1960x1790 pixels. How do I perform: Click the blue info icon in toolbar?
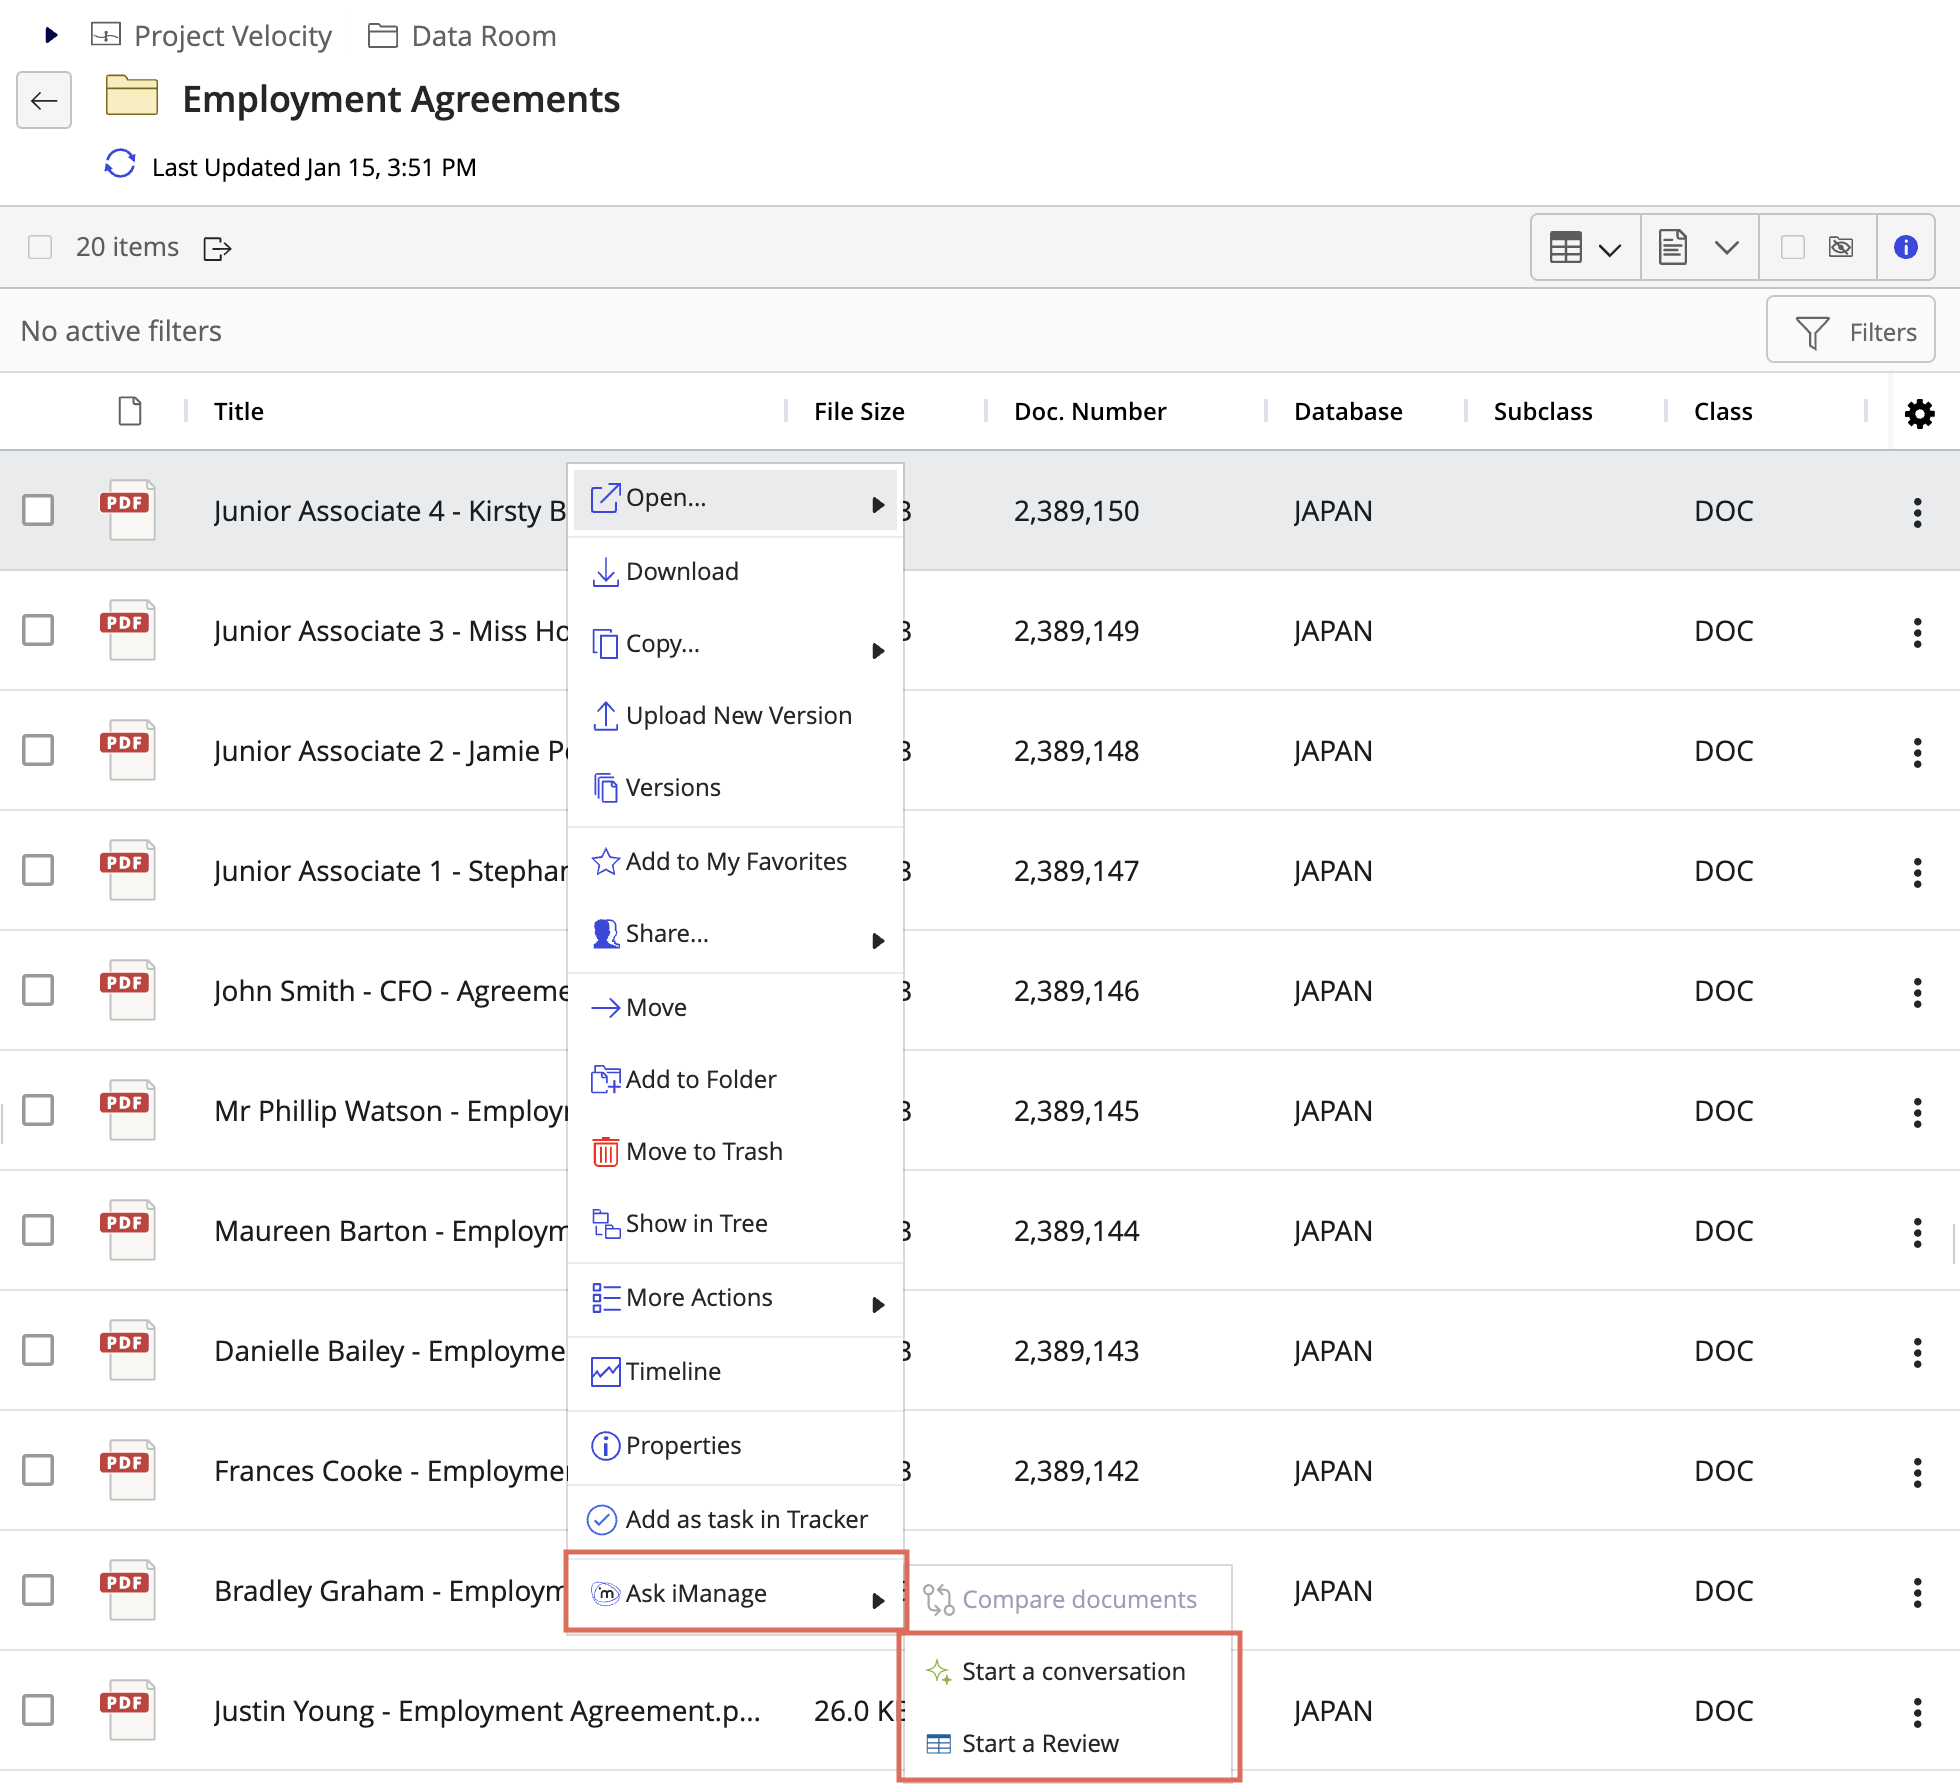(1905, 247)
